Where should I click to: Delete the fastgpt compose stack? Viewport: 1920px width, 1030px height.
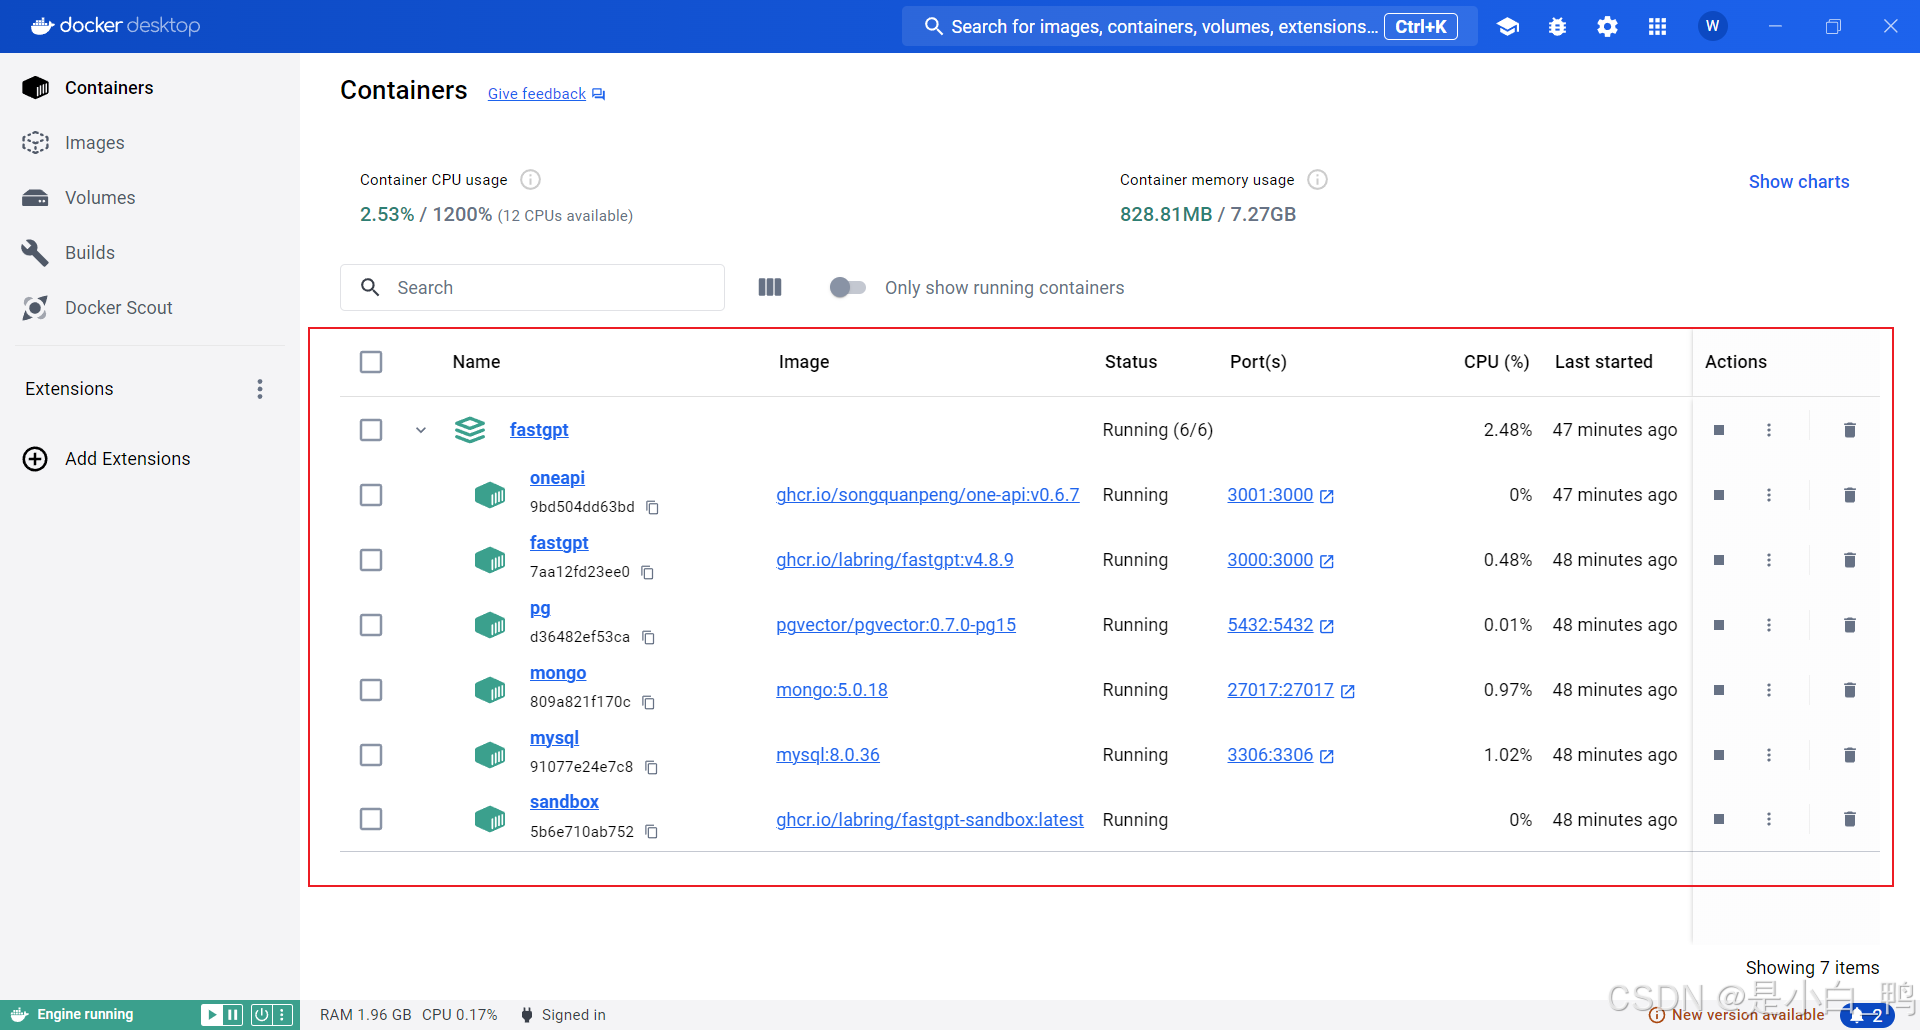point(1850,430)
